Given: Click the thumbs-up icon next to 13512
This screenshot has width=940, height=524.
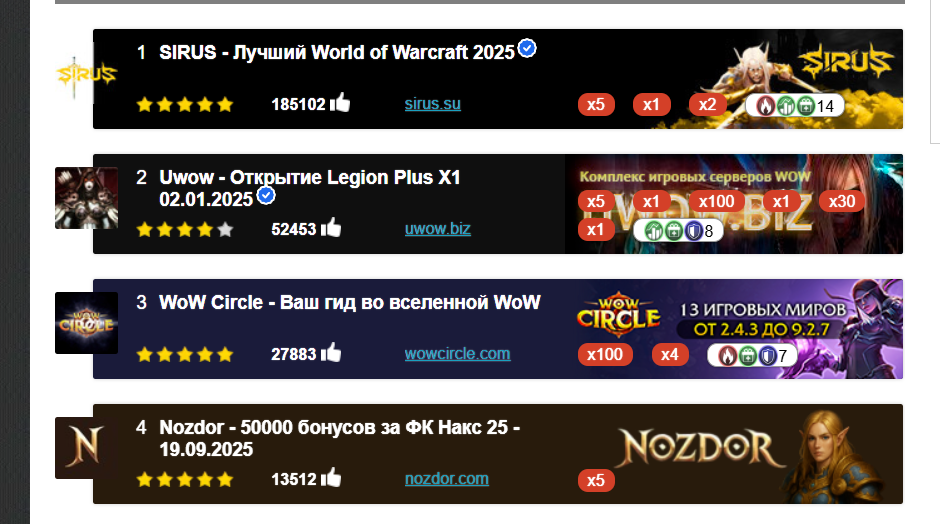Looking at the screenshot, I should pos(330,478).
